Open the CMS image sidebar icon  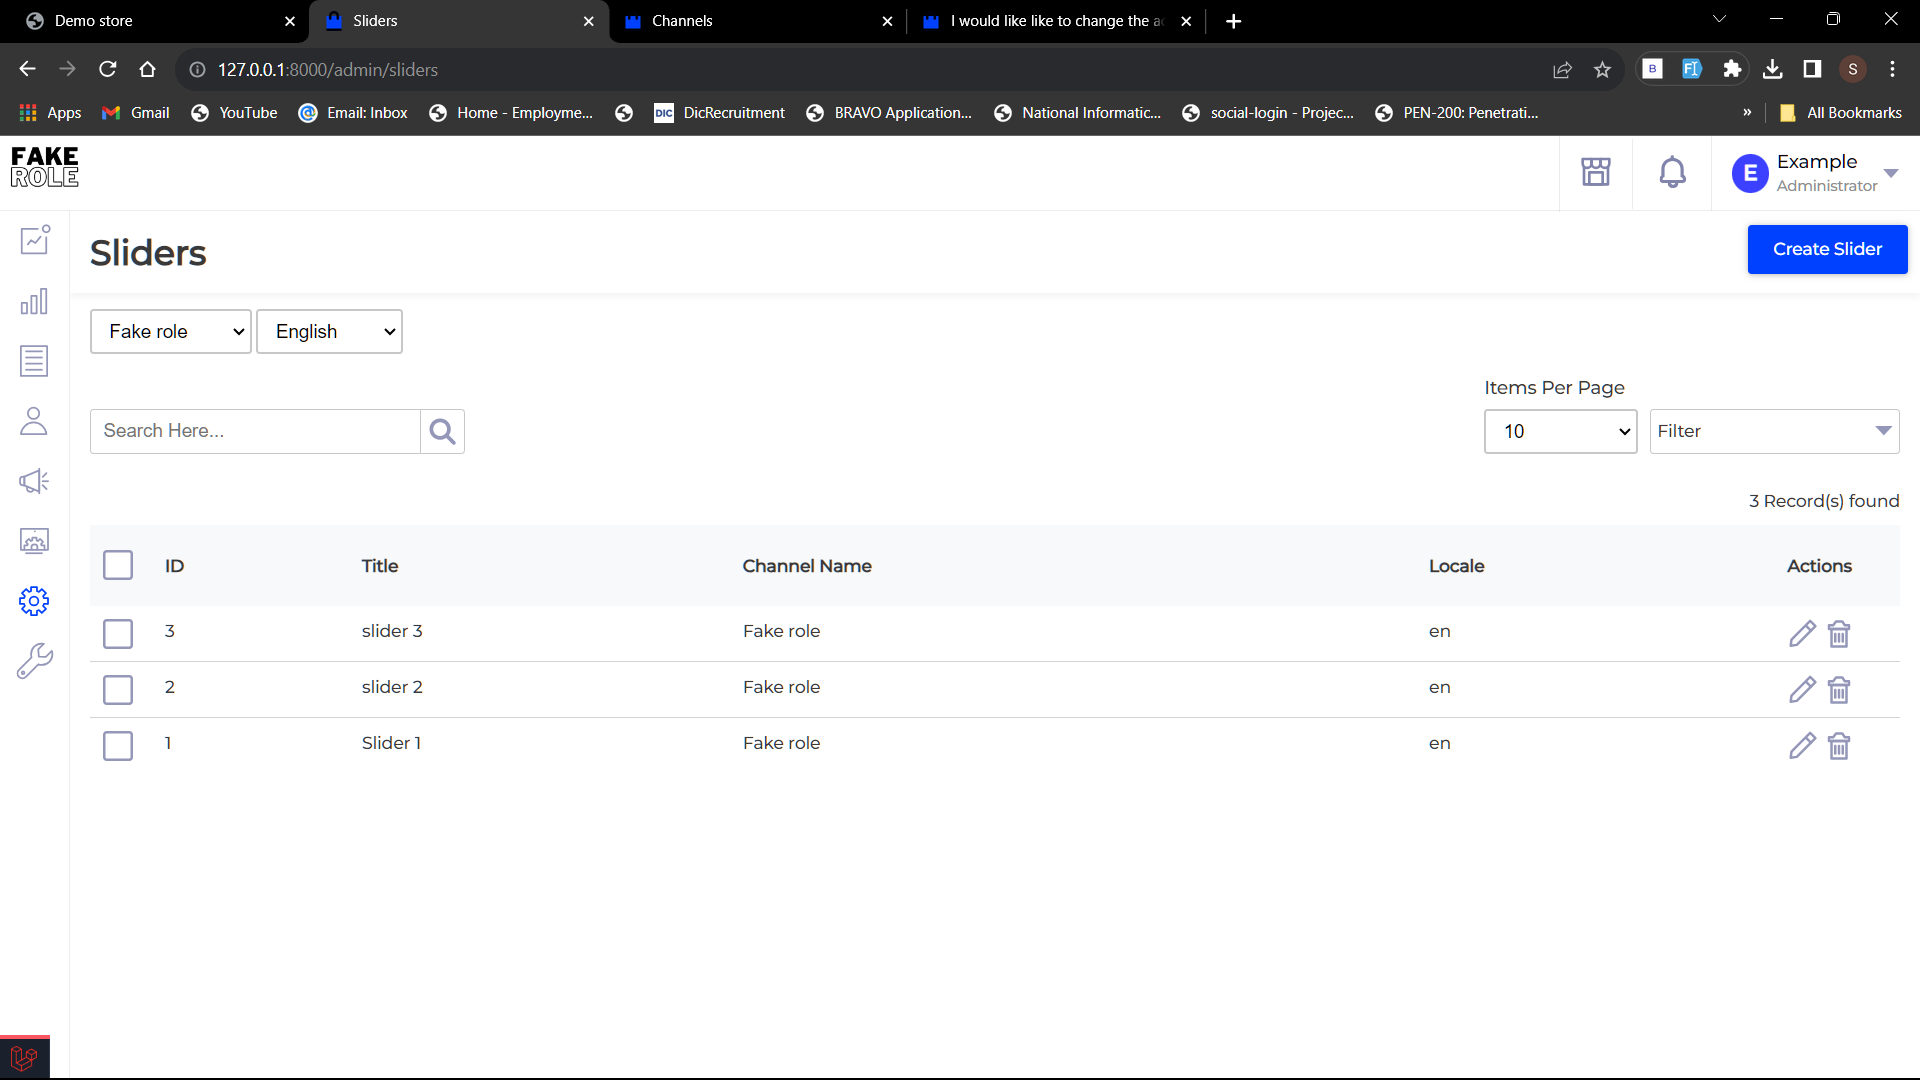coord(34,541)
